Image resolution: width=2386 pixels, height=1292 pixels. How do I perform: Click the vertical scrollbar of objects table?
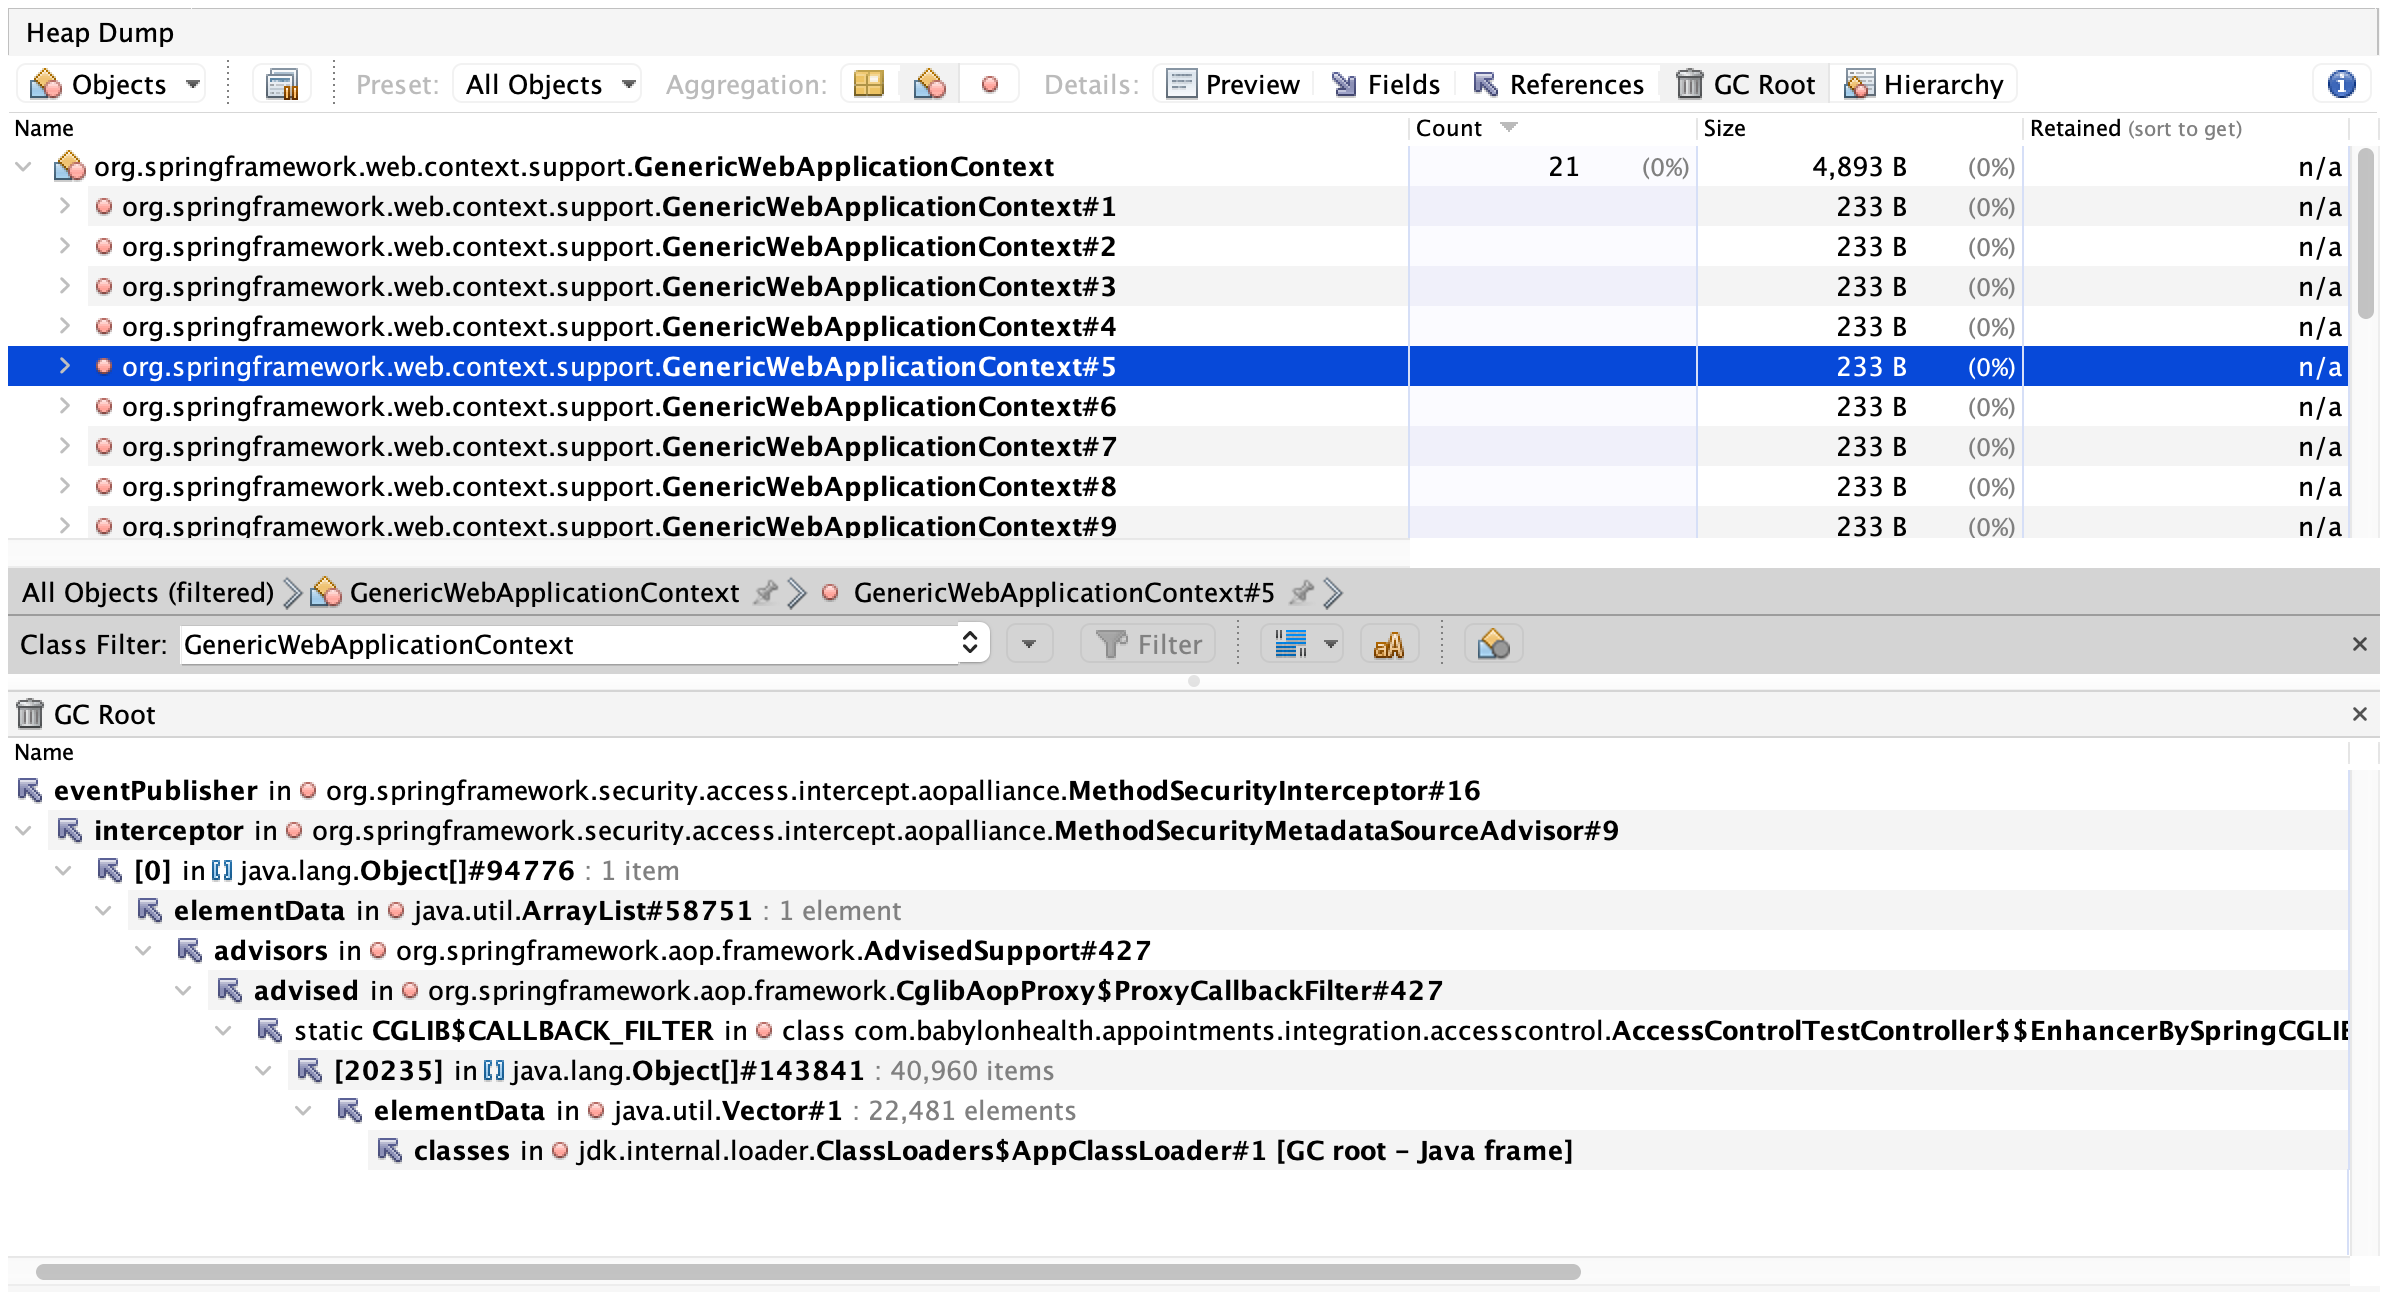2365,232
